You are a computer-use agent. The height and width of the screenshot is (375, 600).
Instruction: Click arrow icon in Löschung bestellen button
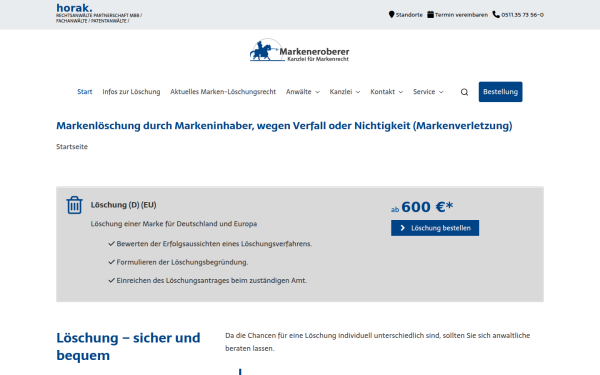(x=403, y=228)
